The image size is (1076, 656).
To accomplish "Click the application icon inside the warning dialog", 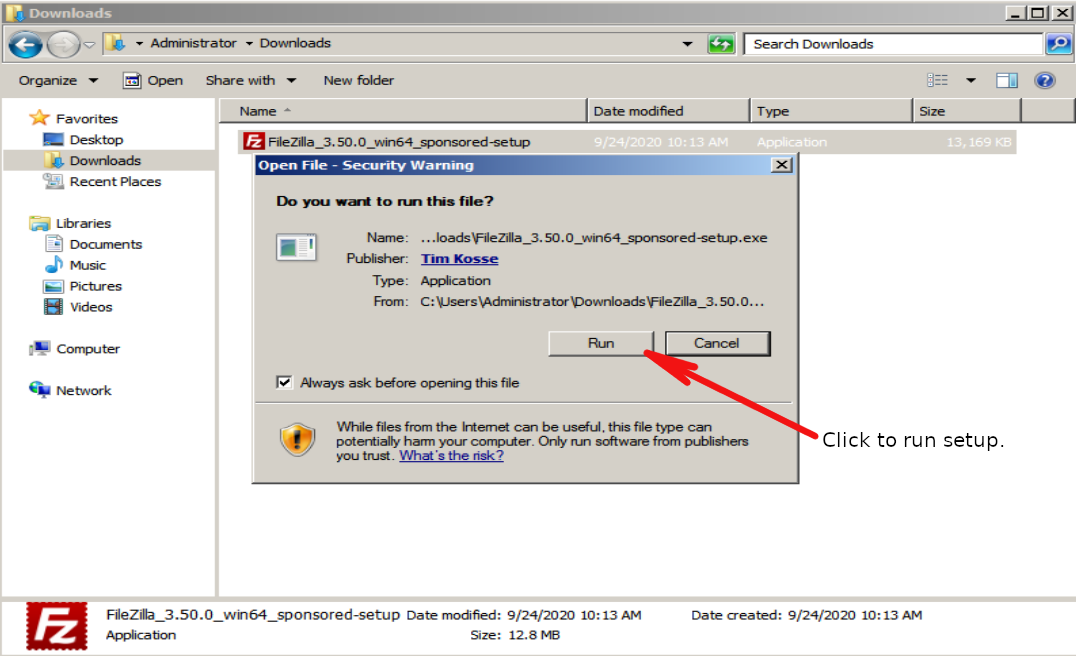I will coord(296,247).
